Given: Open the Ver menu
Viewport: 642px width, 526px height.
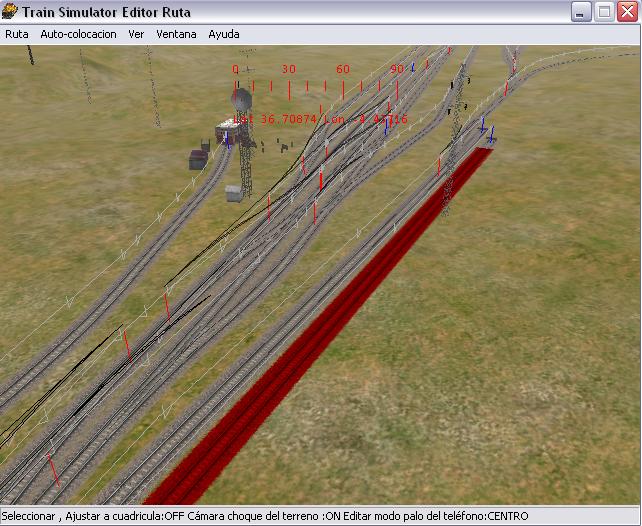Looking at the screenshot, I should 136,34.
